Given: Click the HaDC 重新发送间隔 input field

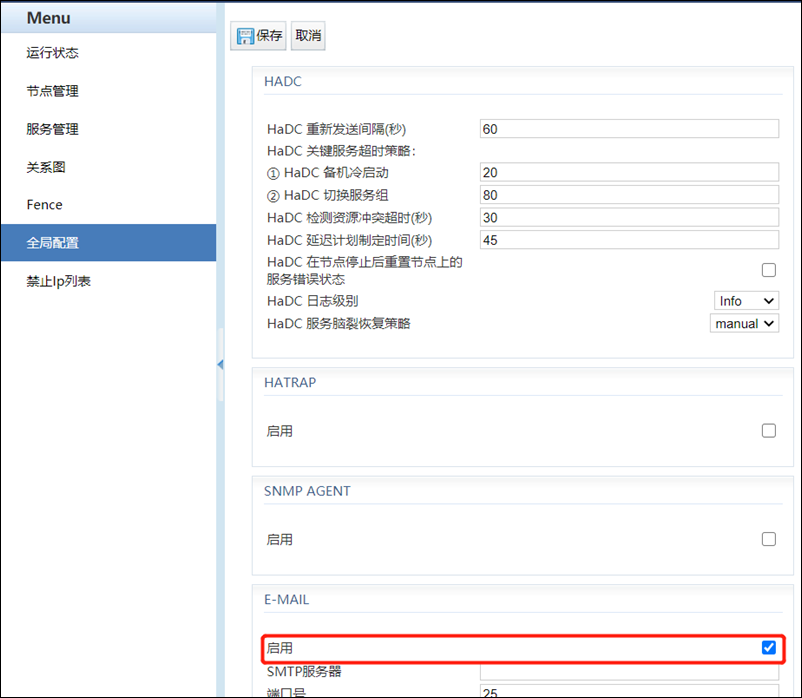Looking at the screenshot, I should 628,129.
